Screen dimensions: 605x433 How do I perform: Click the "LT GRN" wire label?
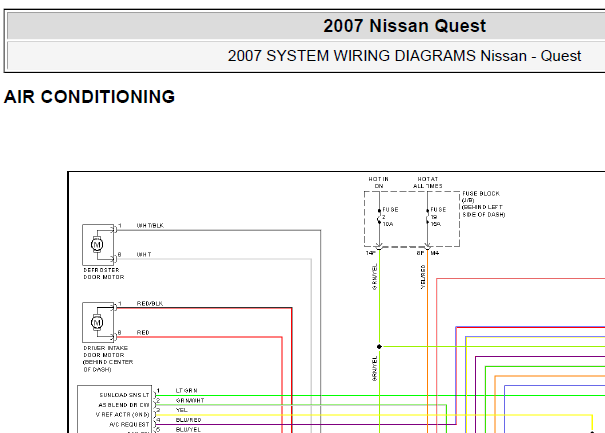(186, 391)
